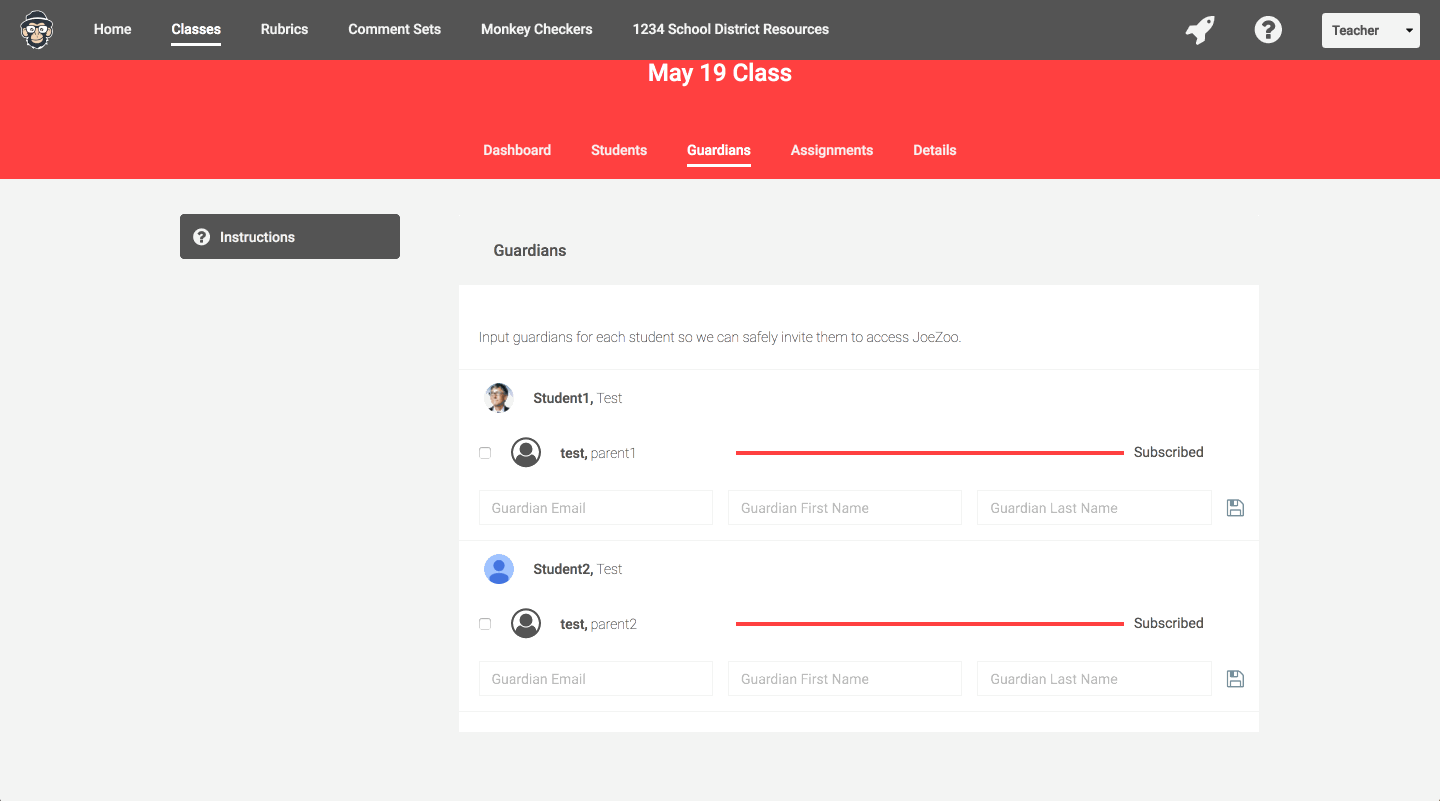Open the help question mark icon
The image size is (1440, 801).
(1268, 30)
